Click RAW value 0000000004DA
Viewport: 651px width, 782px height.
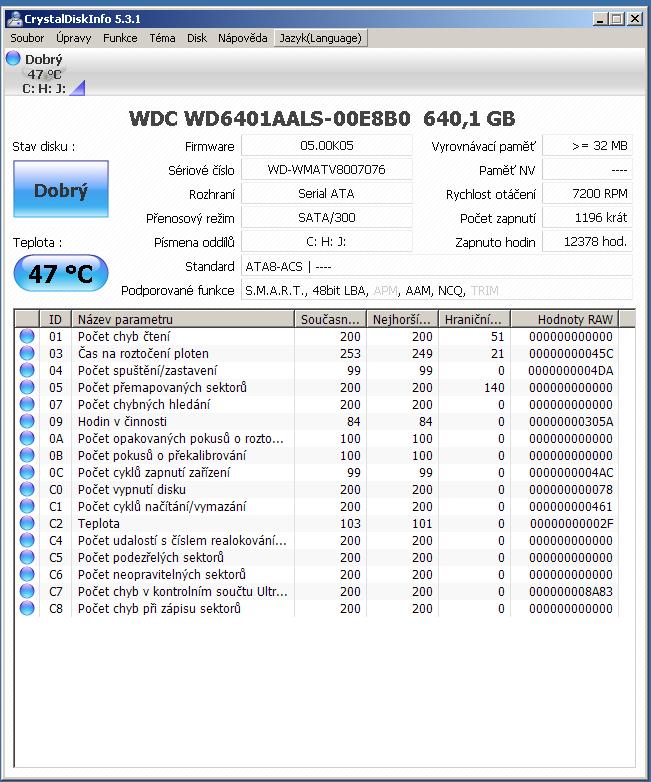click(571, 371)
